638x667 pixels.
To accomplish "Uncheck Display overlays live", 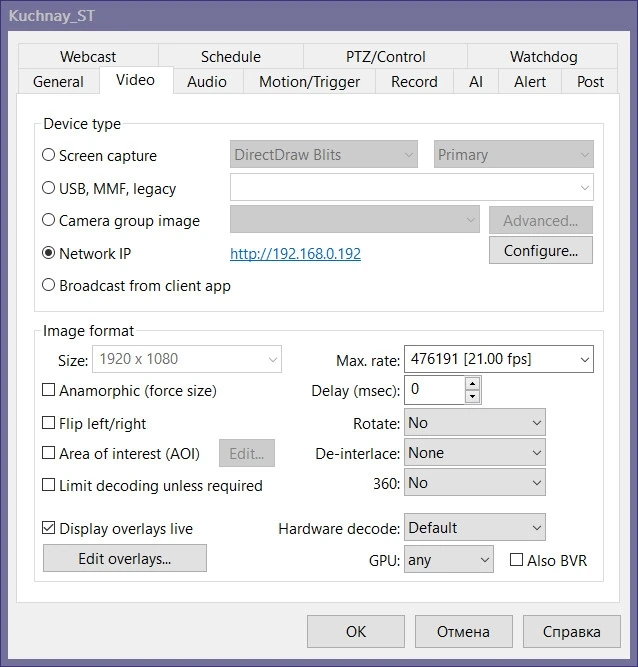I will point(48,528).
